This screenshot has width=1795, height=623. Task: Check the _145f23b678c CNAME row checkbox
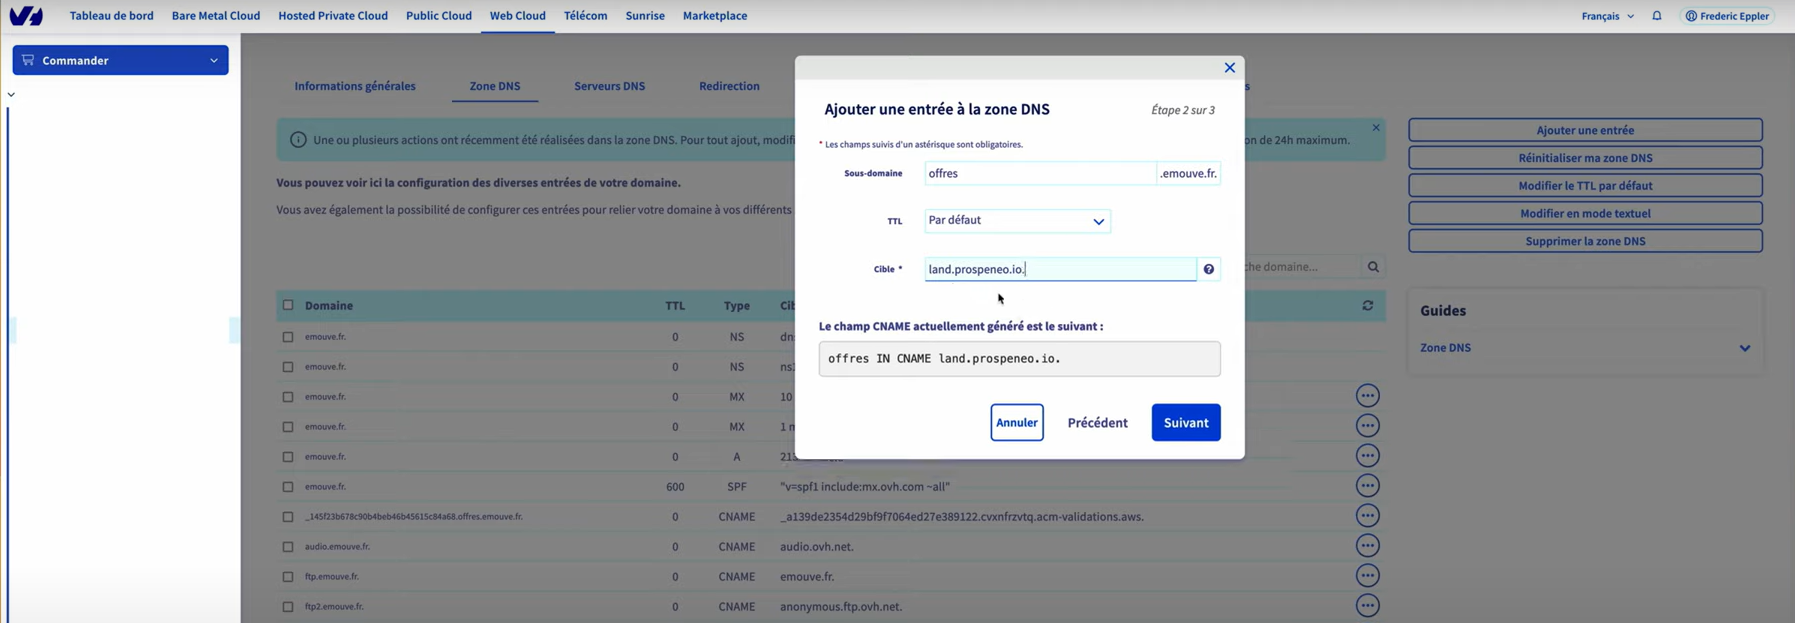288,517
